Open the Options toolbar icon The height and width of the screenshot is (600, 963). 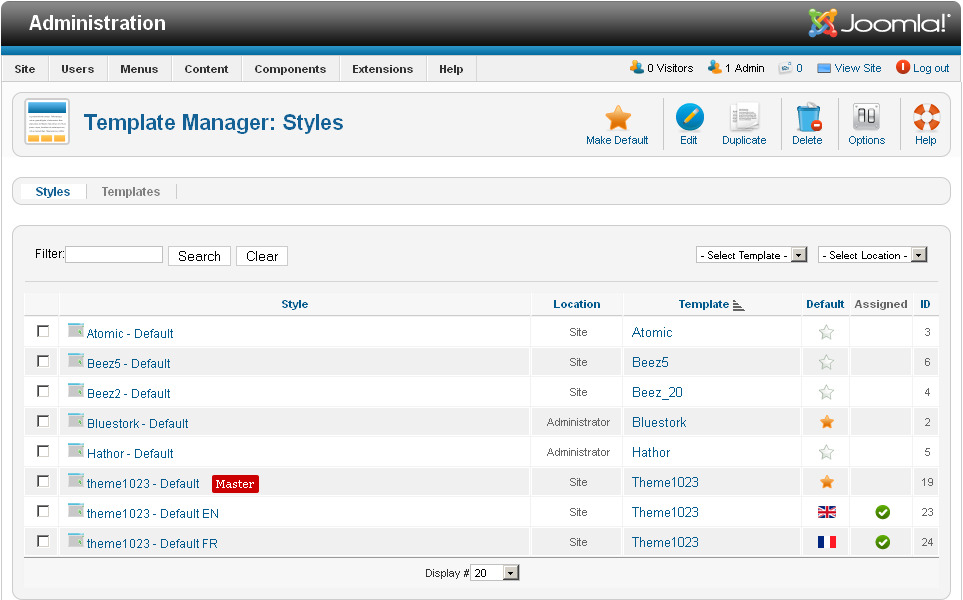pos(866,117)
